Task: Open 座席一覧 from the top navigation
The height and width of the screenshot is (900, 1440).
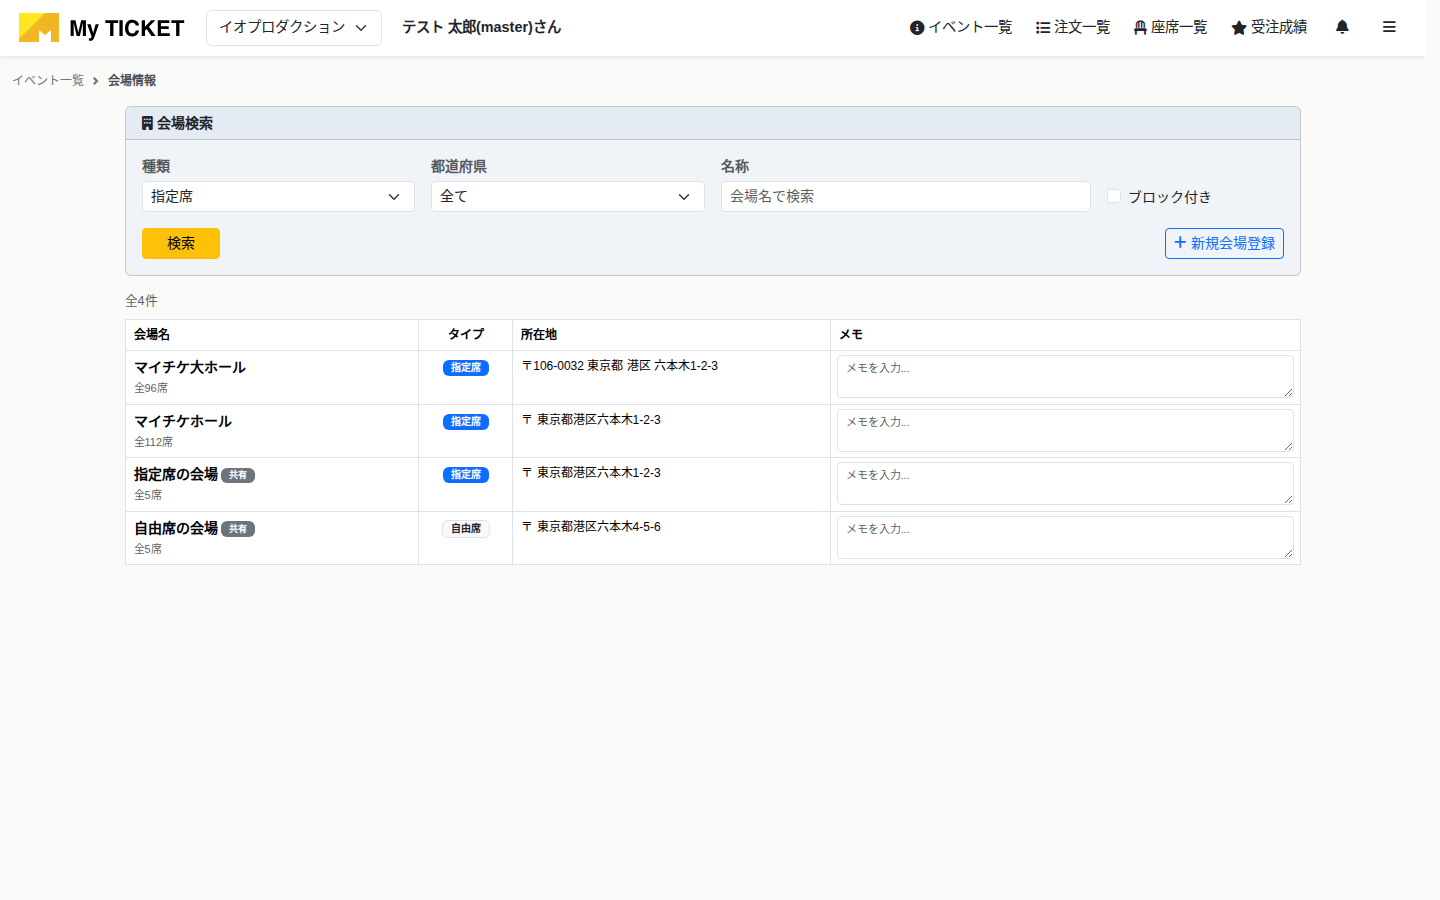Action: (x=1170, y=27)
